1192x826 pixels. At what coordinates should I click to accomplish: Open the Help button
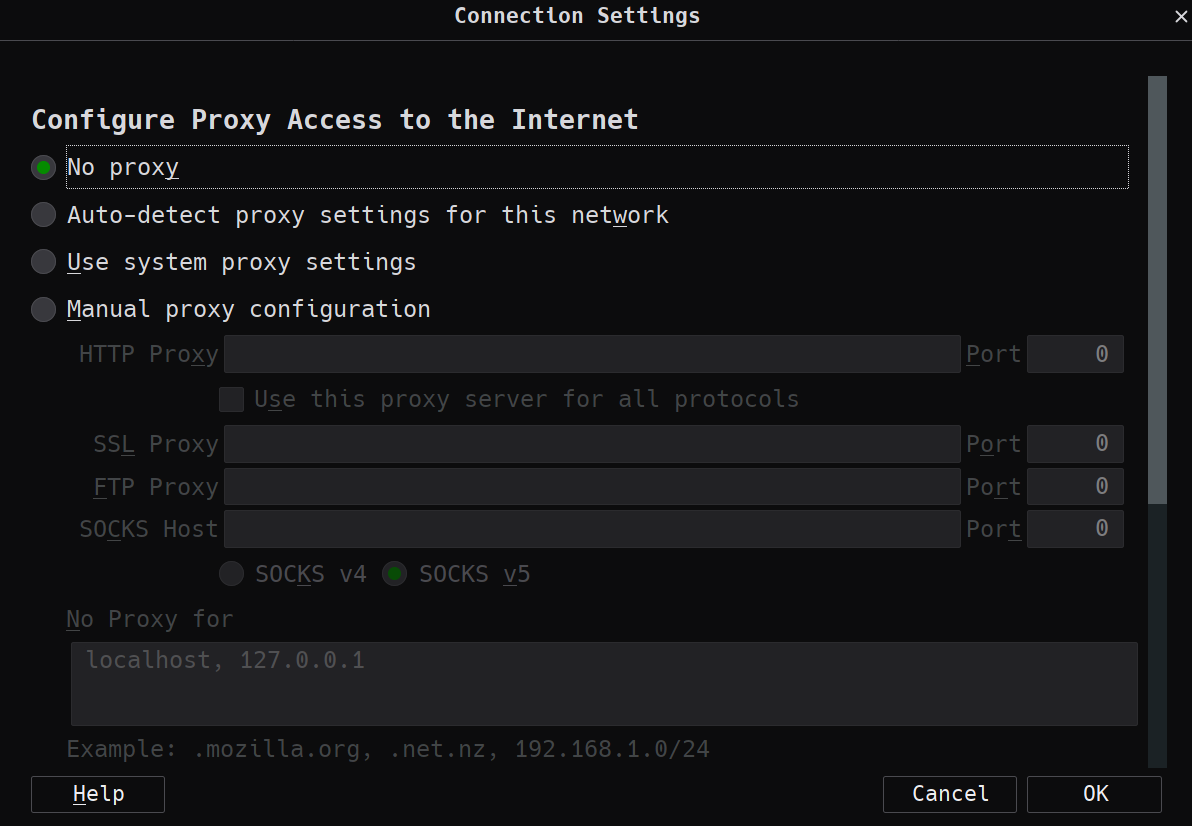(98, 794)
